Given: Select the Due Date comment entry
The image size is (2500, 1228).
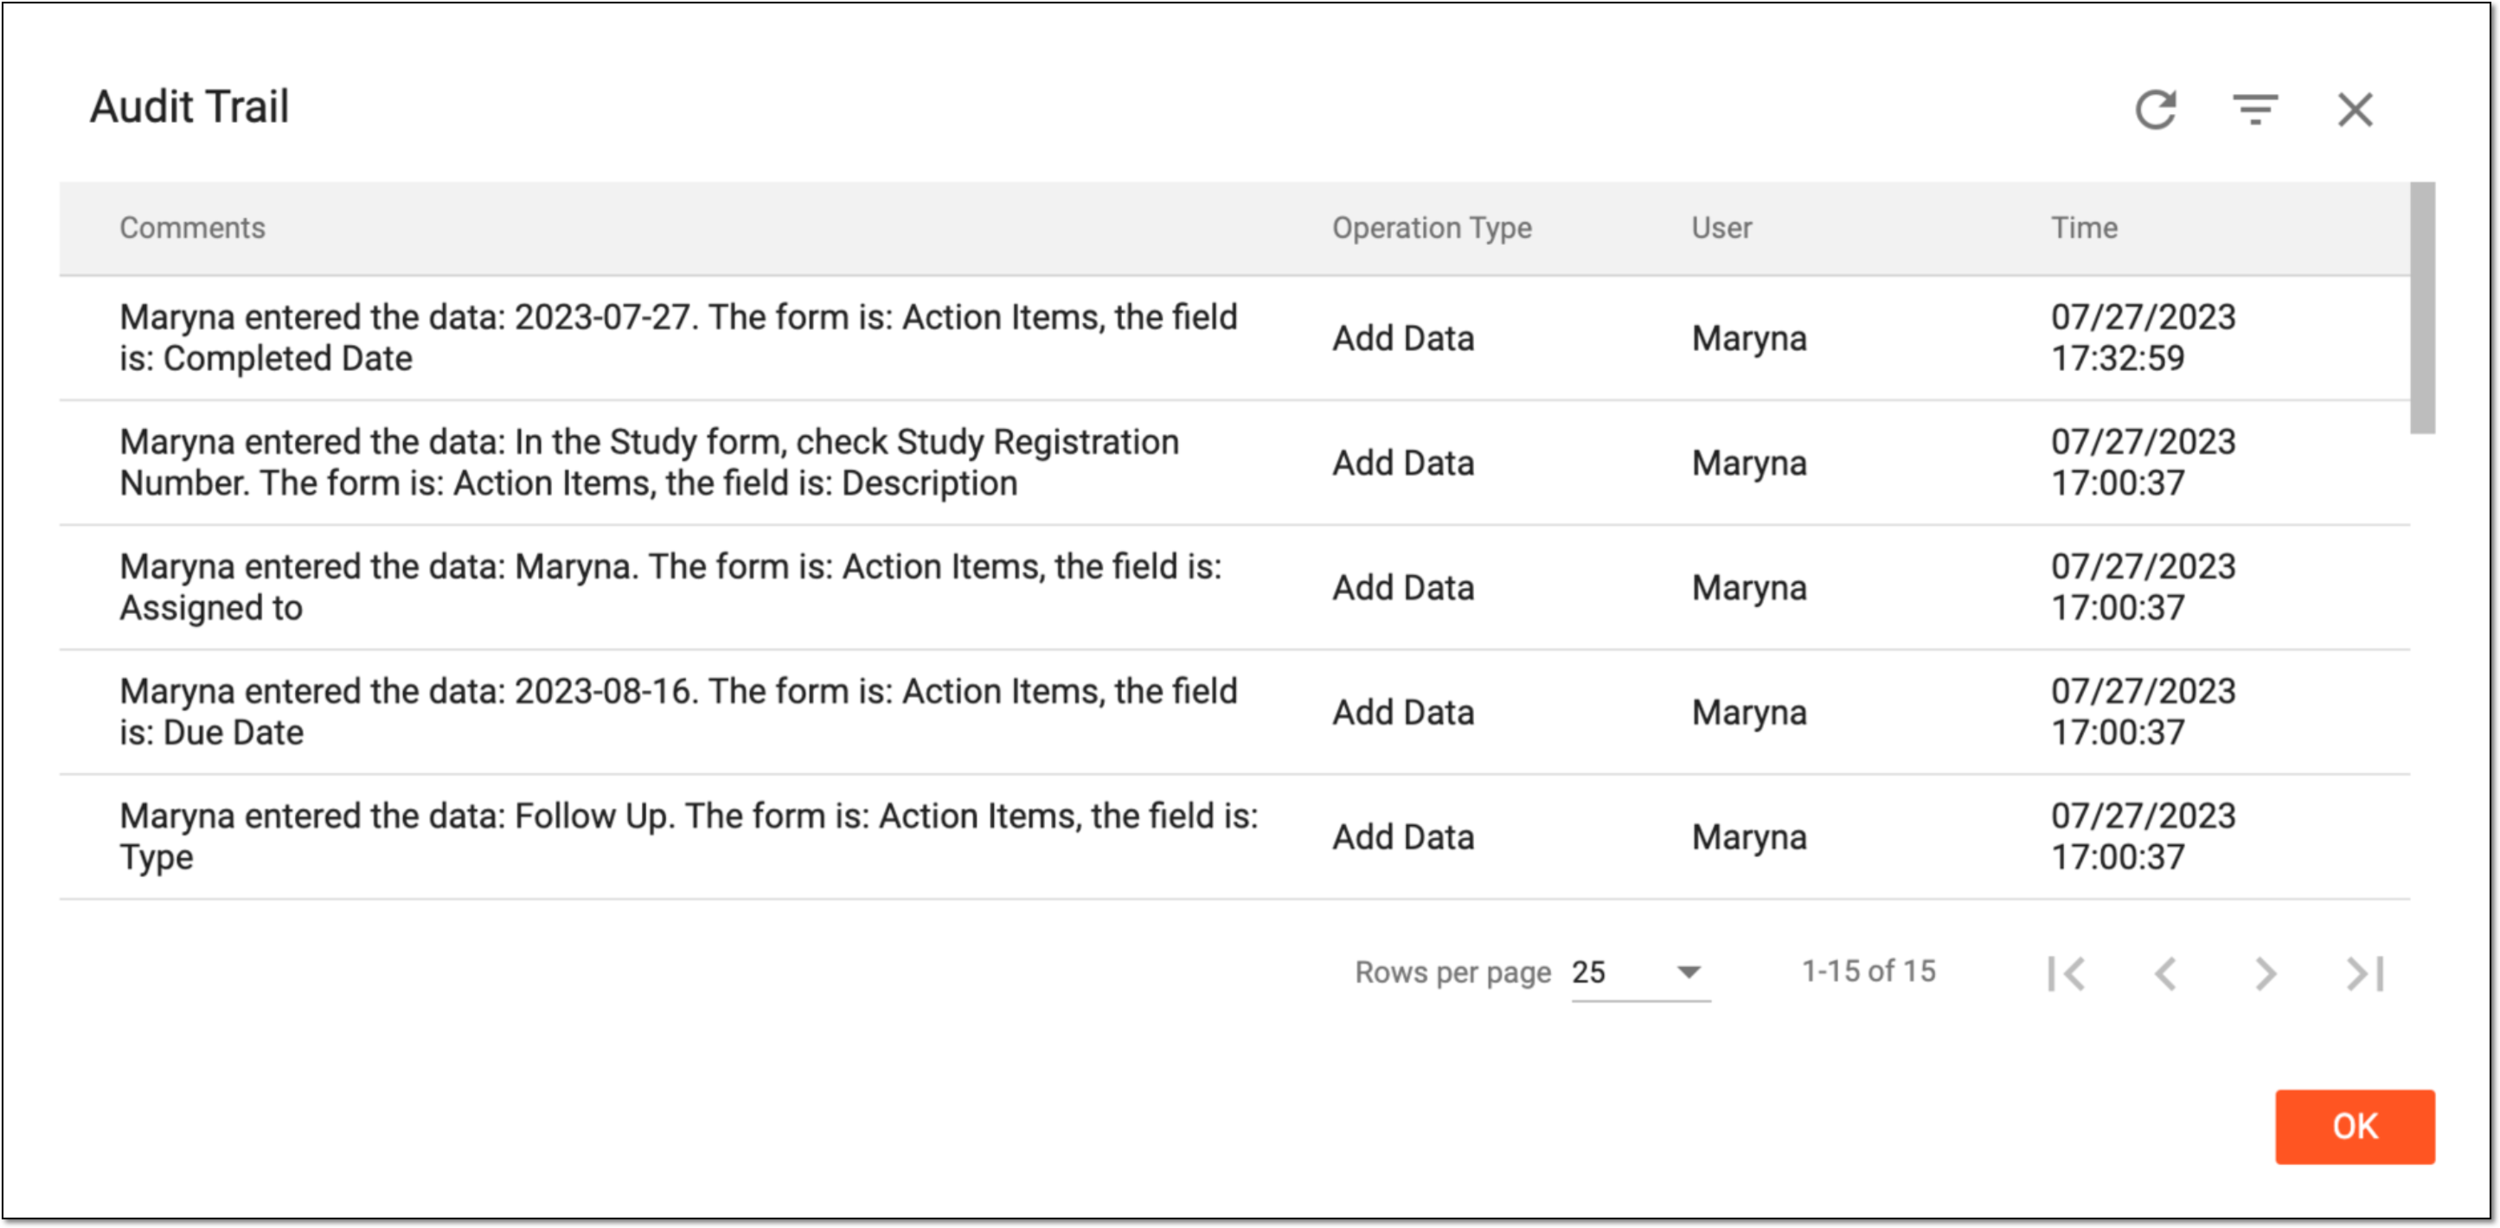Looking at the screenshot, I should [678, 712].
